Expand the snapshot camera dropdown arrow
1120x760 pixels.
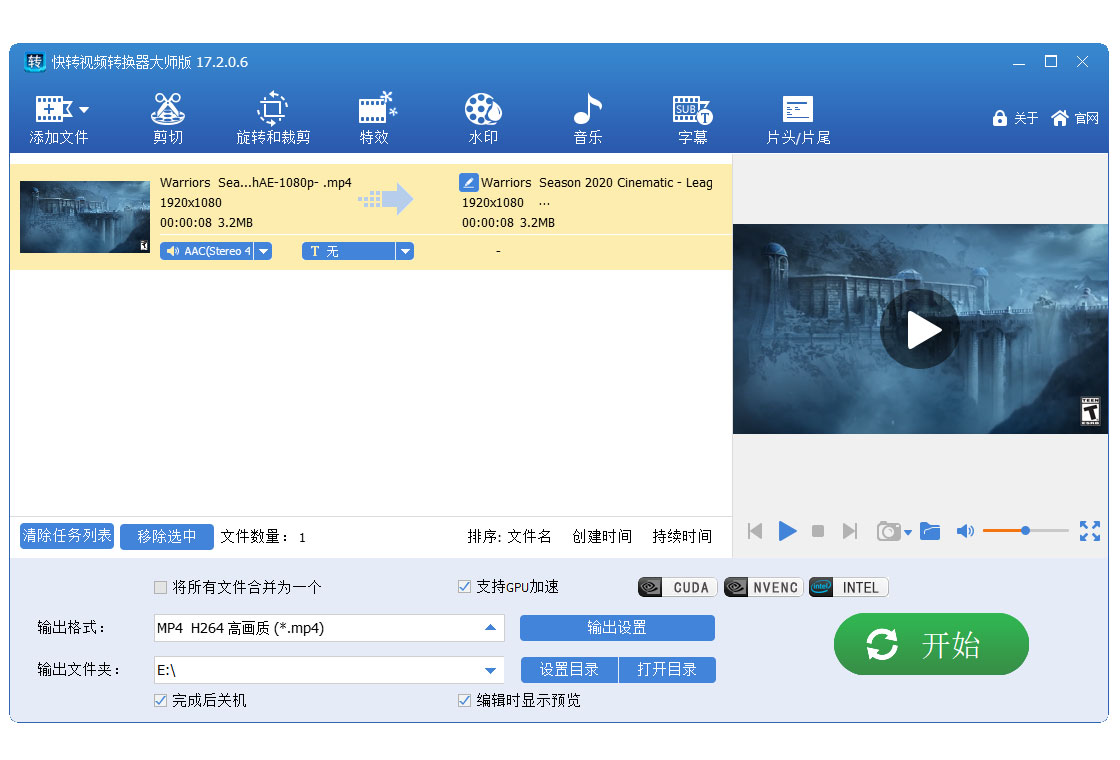[x=908, y=532]
